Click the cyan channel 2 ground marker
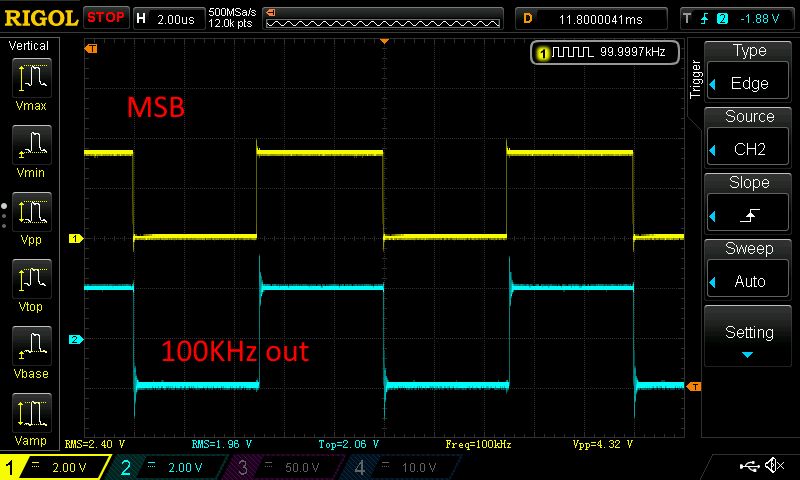800x480 pixels. [x=76, y=339]
